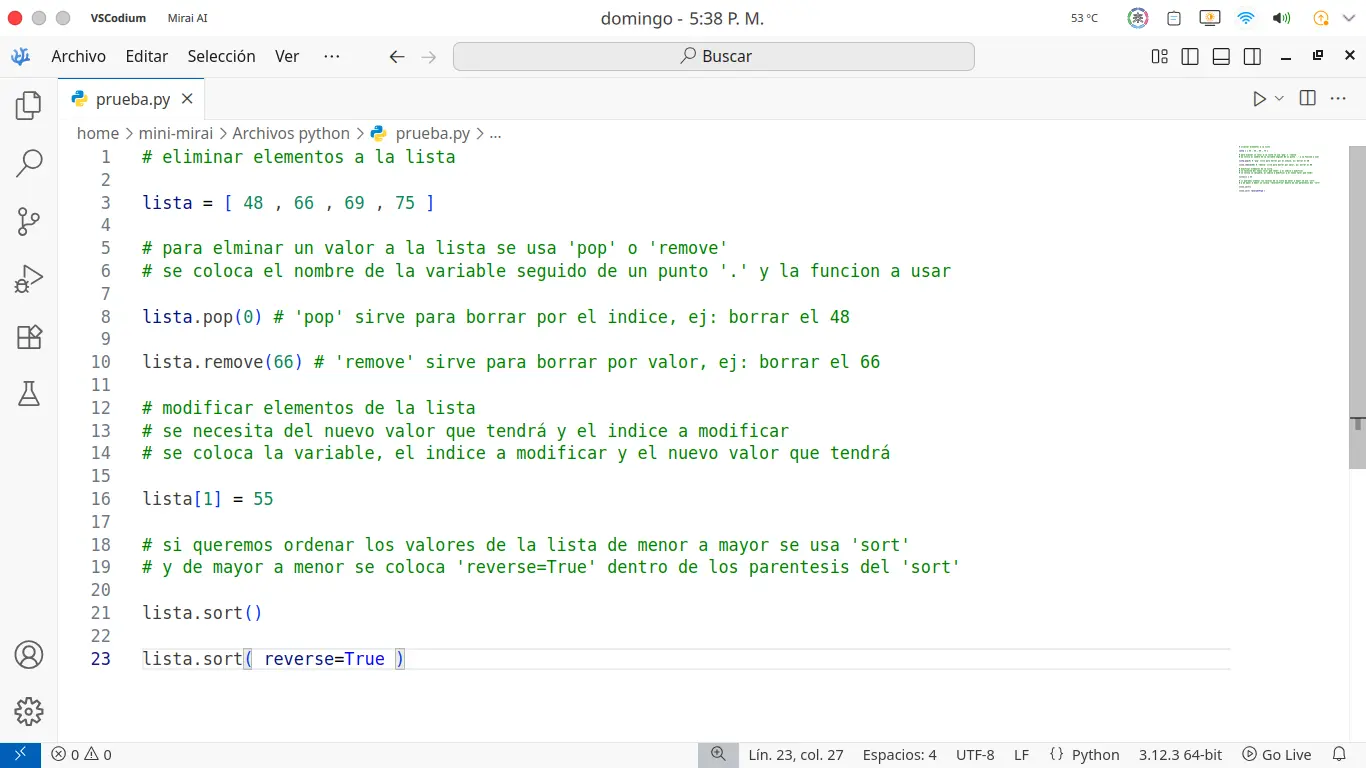Open Customize Layout icon in title bar
The image size is (1366, 768).
coord(1159,57)
